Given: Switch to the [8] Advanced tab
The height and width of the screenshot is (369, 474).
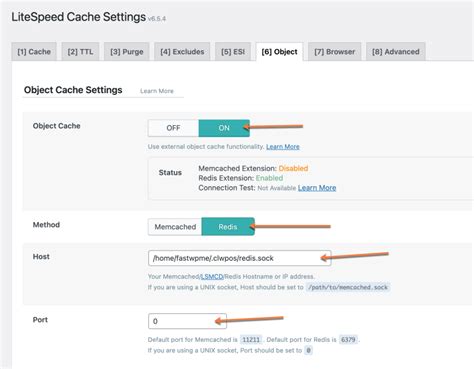Looking at the screenshot, I should (x=396, y=52).
